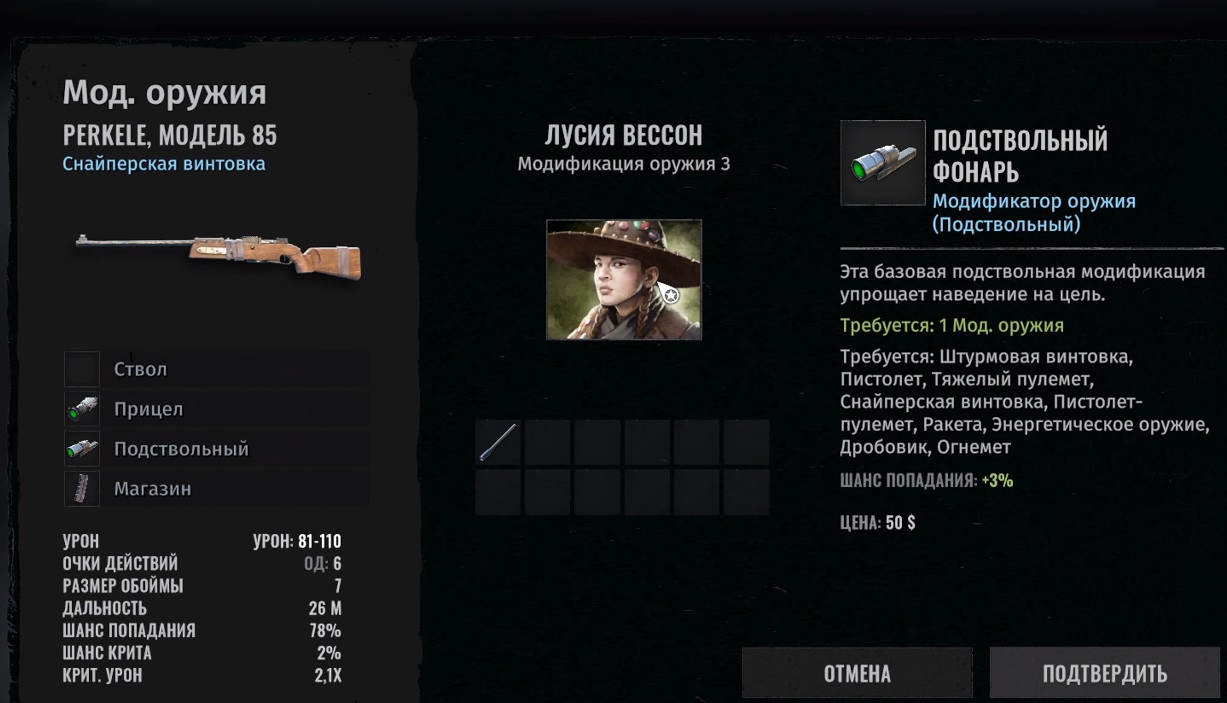The height and width of the screenshot is (703, 1227).
Task: Click first empty slot in bottom row
Action: point(498,492)
